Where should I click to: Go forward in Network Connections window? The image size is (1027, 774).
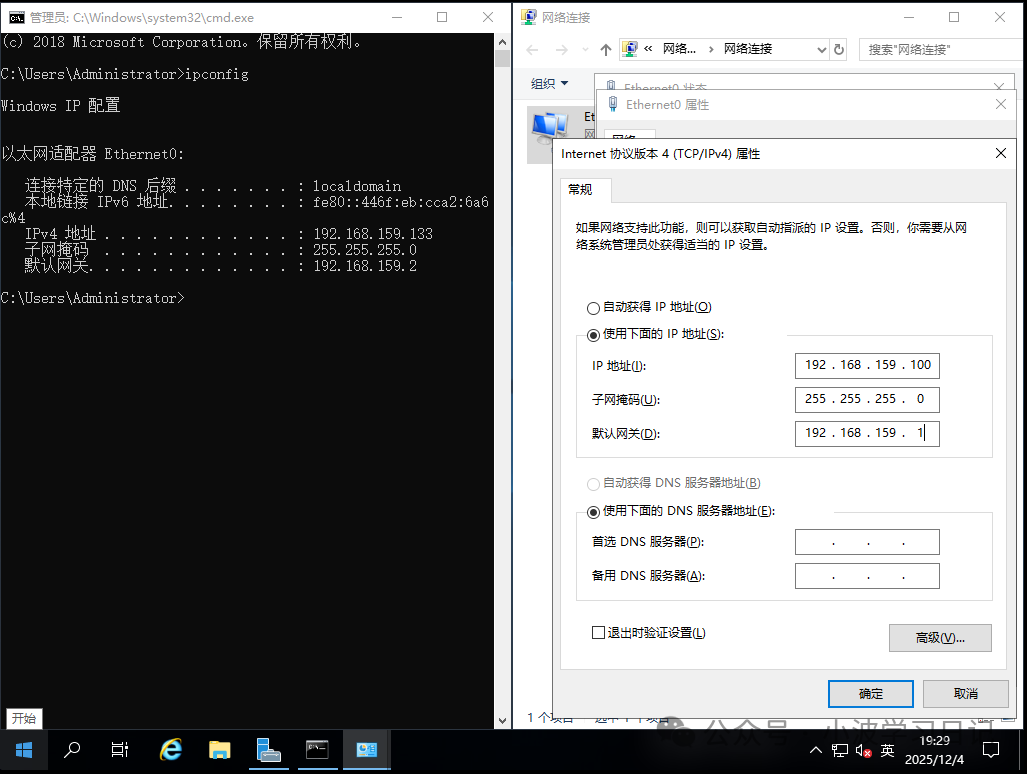click(x=561, y=50)
